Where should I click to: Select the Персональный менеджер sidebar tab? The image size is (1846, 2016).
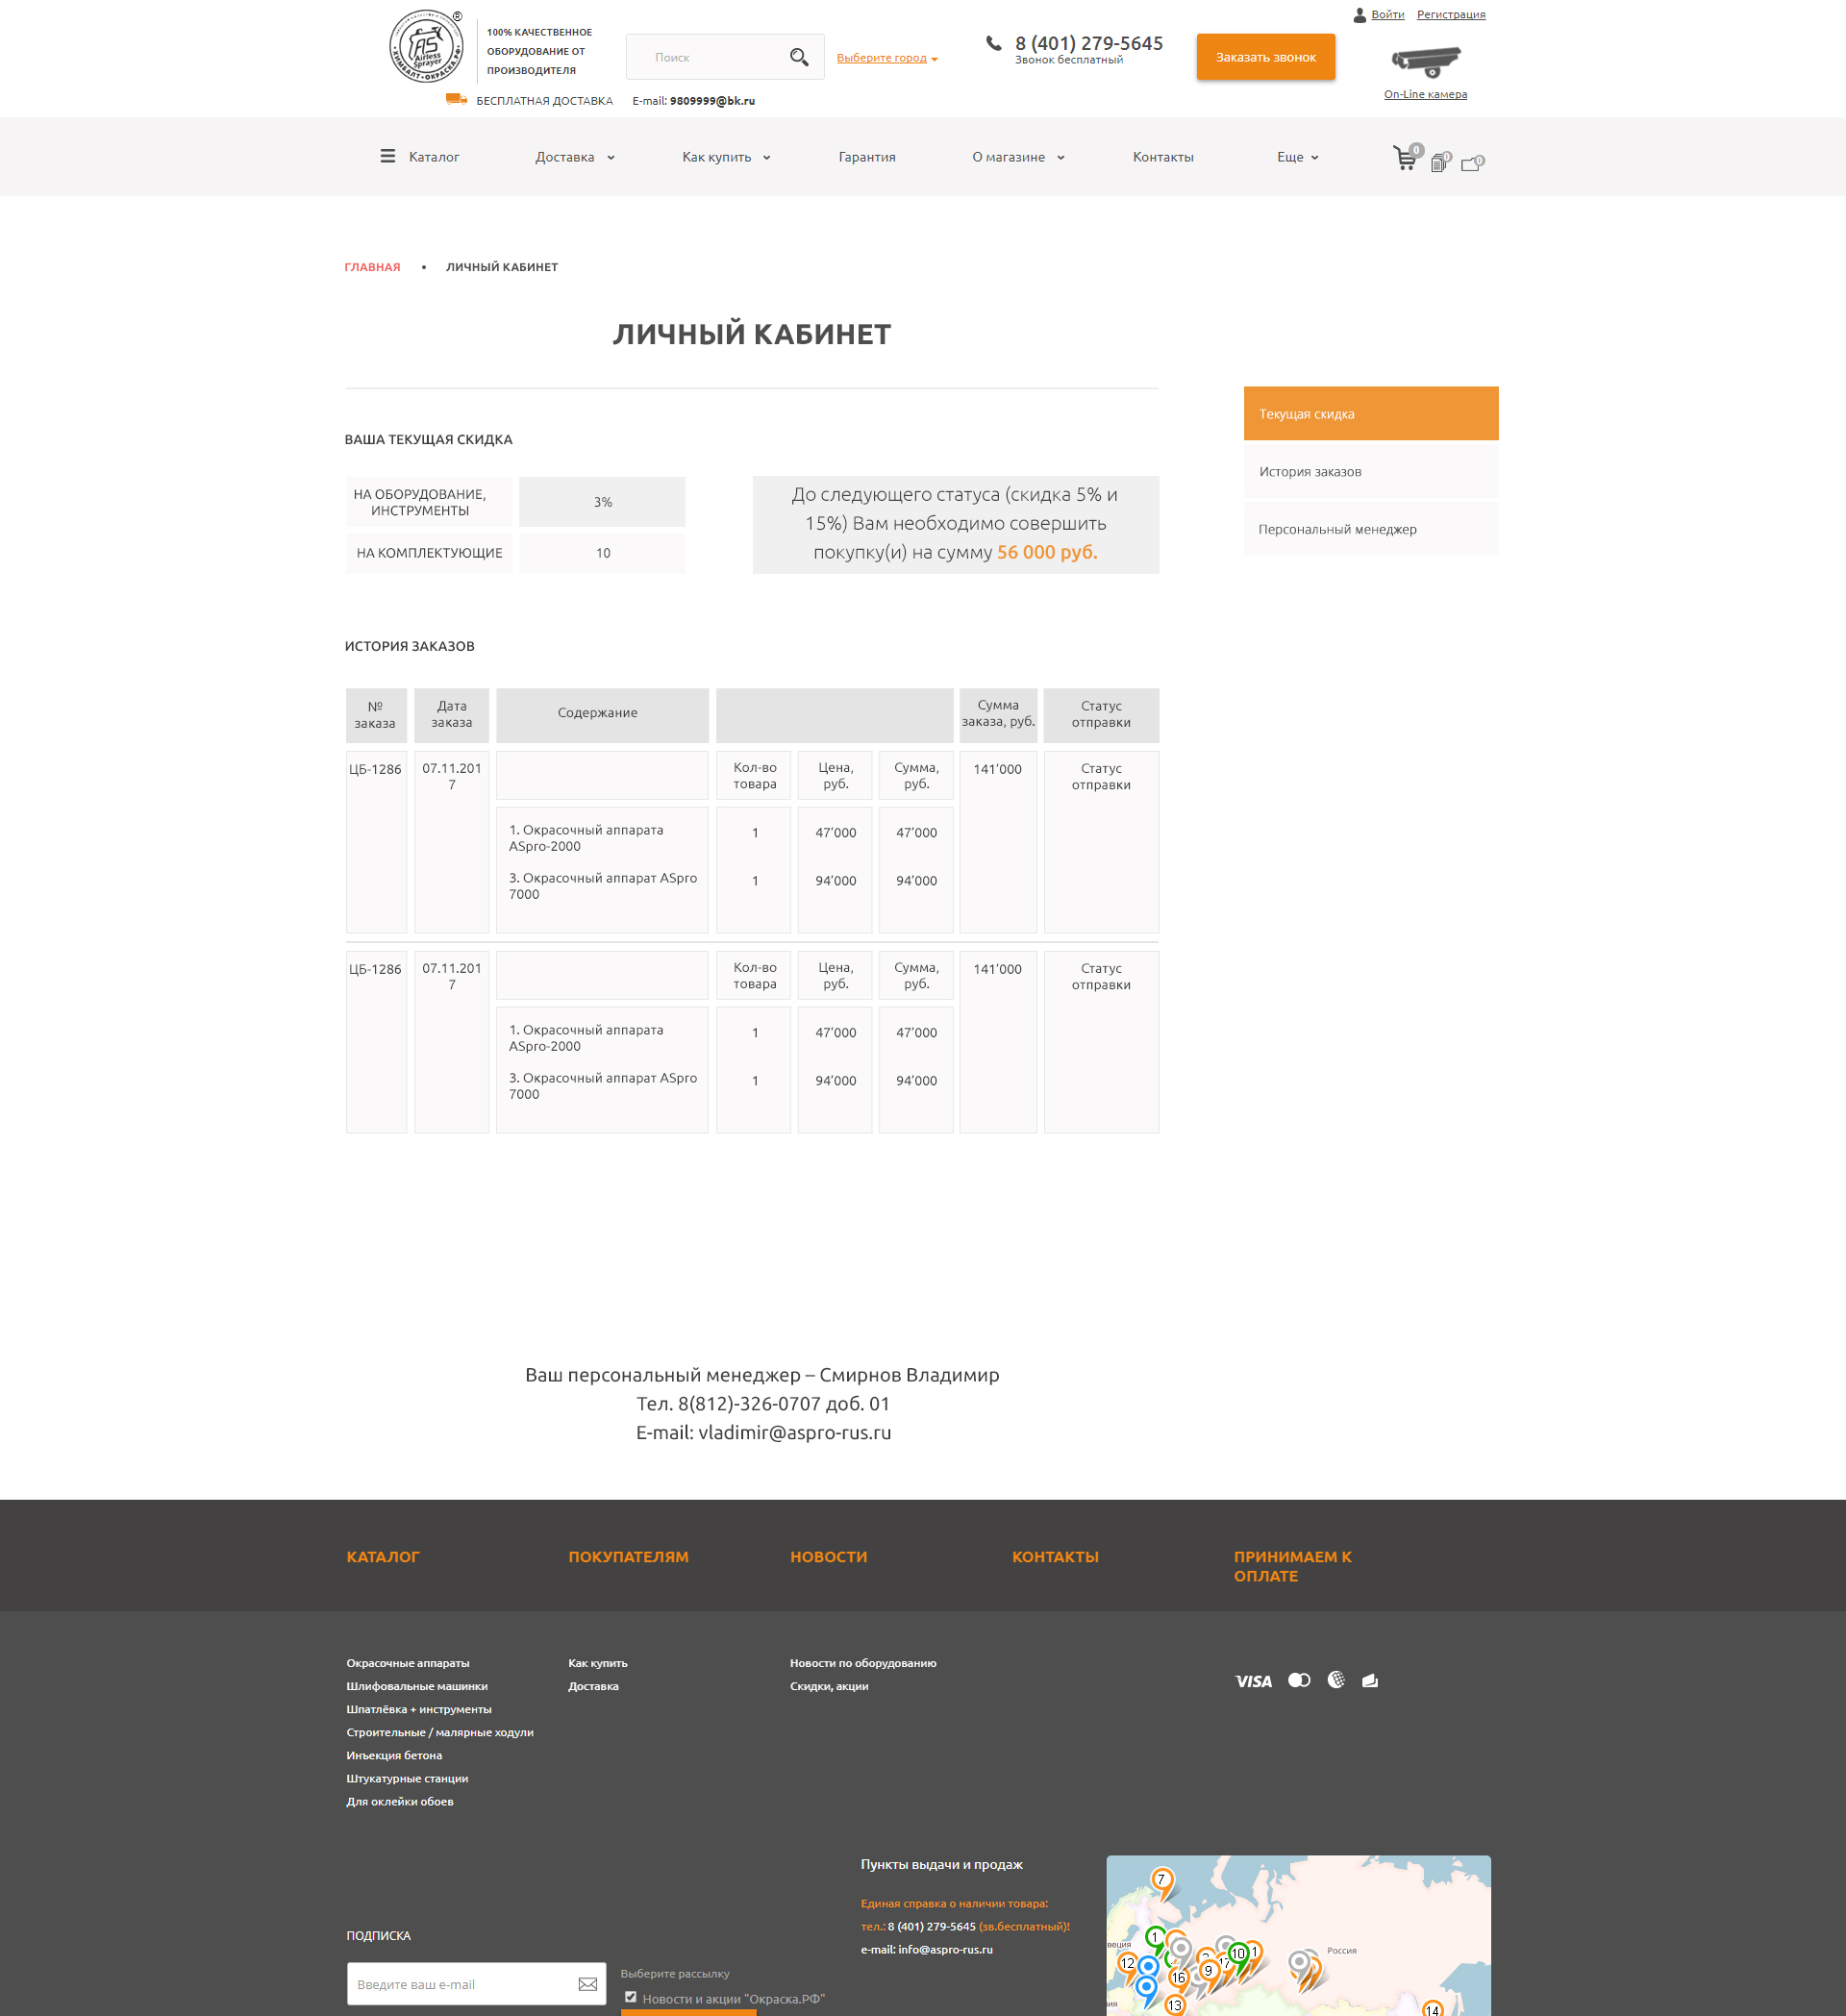[x=1371, y=529]
